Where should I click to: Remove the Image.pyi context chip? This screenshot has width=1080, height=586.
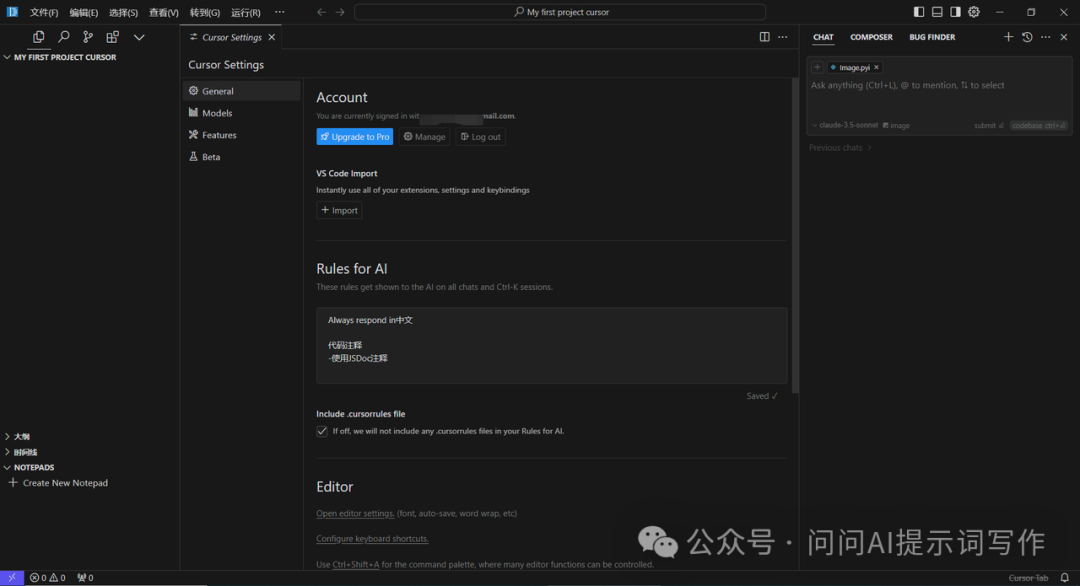pyautogui.click(x=876, y=67)
